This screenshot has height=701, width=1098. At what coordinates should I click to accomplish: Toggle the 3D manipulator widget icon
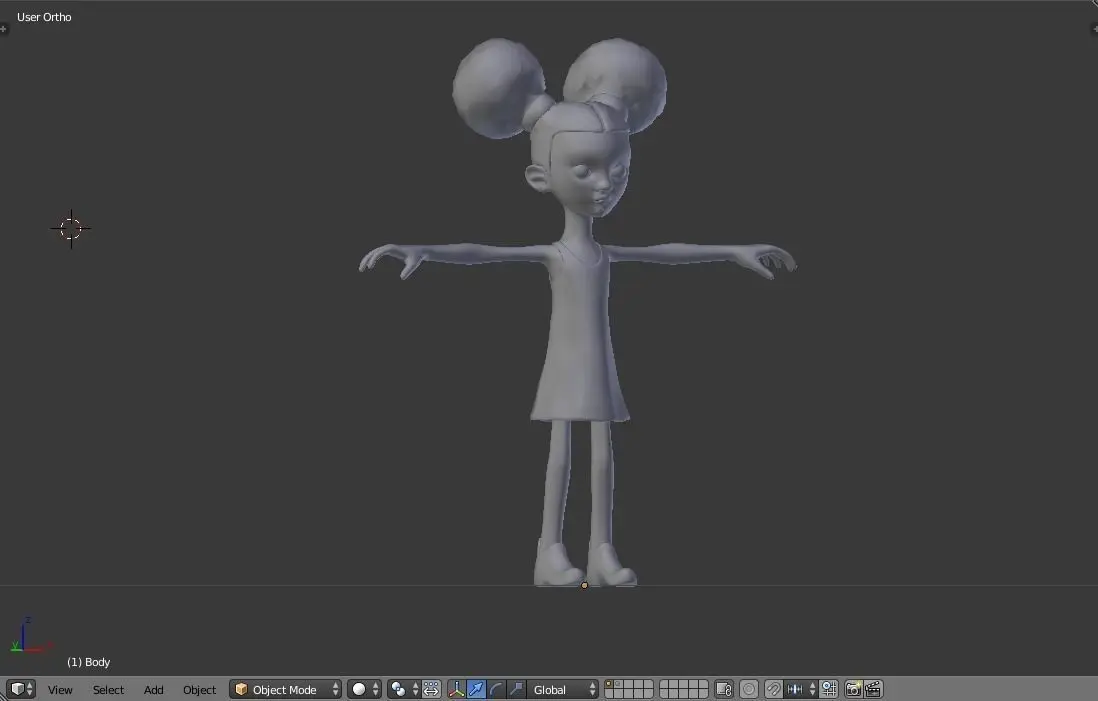pos(456,689)
